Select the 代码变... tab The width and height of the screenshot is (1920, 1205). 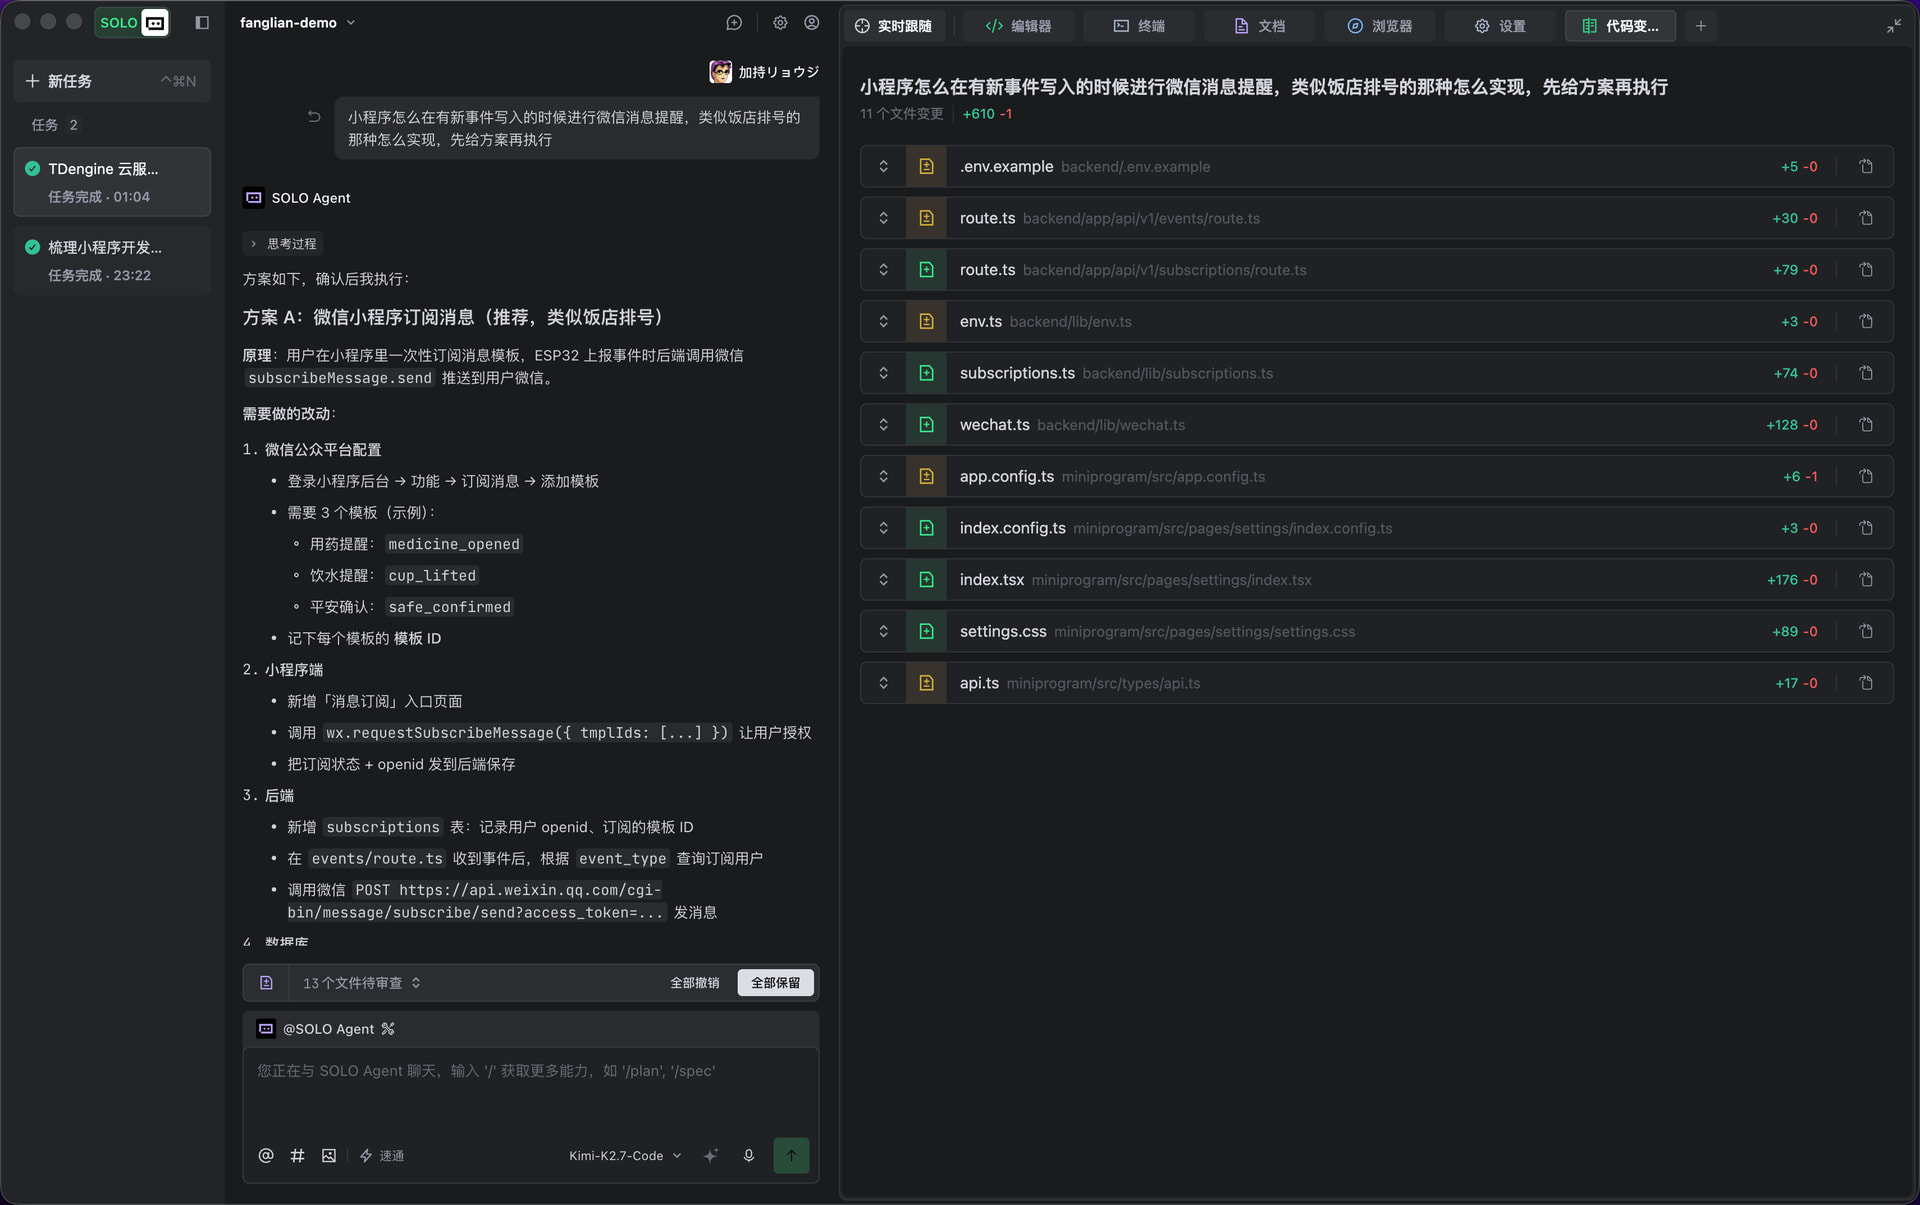click(x=1621, y=26)
